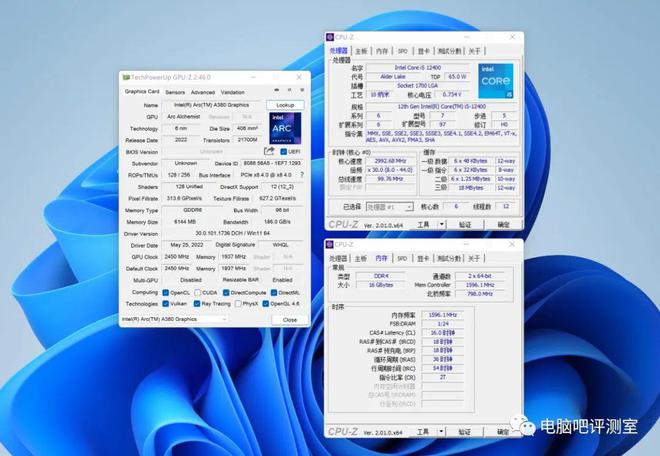Click the GPU-Z refresh icon
Image resolution: width=660 pixels, height=456 pixels.
pyautogui.click(x=288, y=92)
